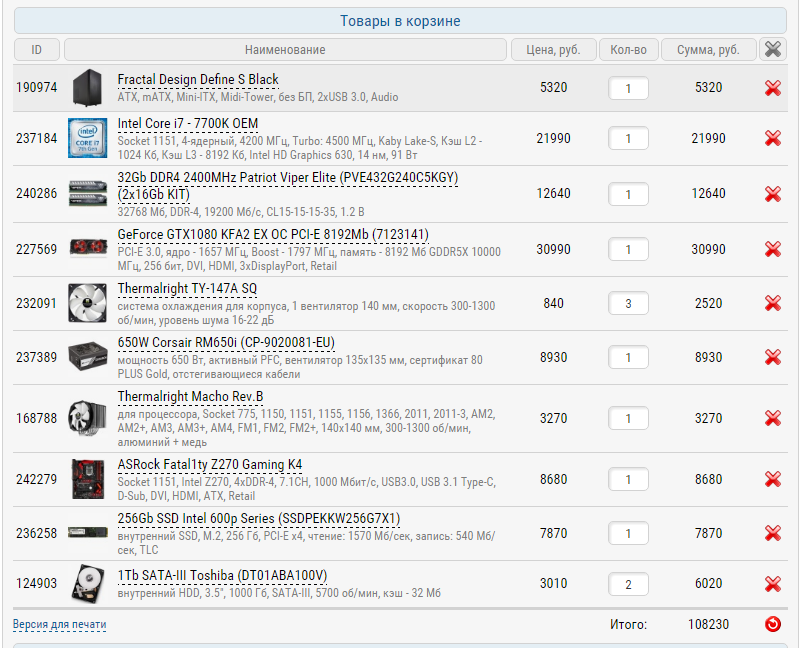Edit quantity field for Thermalright TY-147A
Image resolution: width=803 pixels, height=648 pixels.
click(628, 304)
